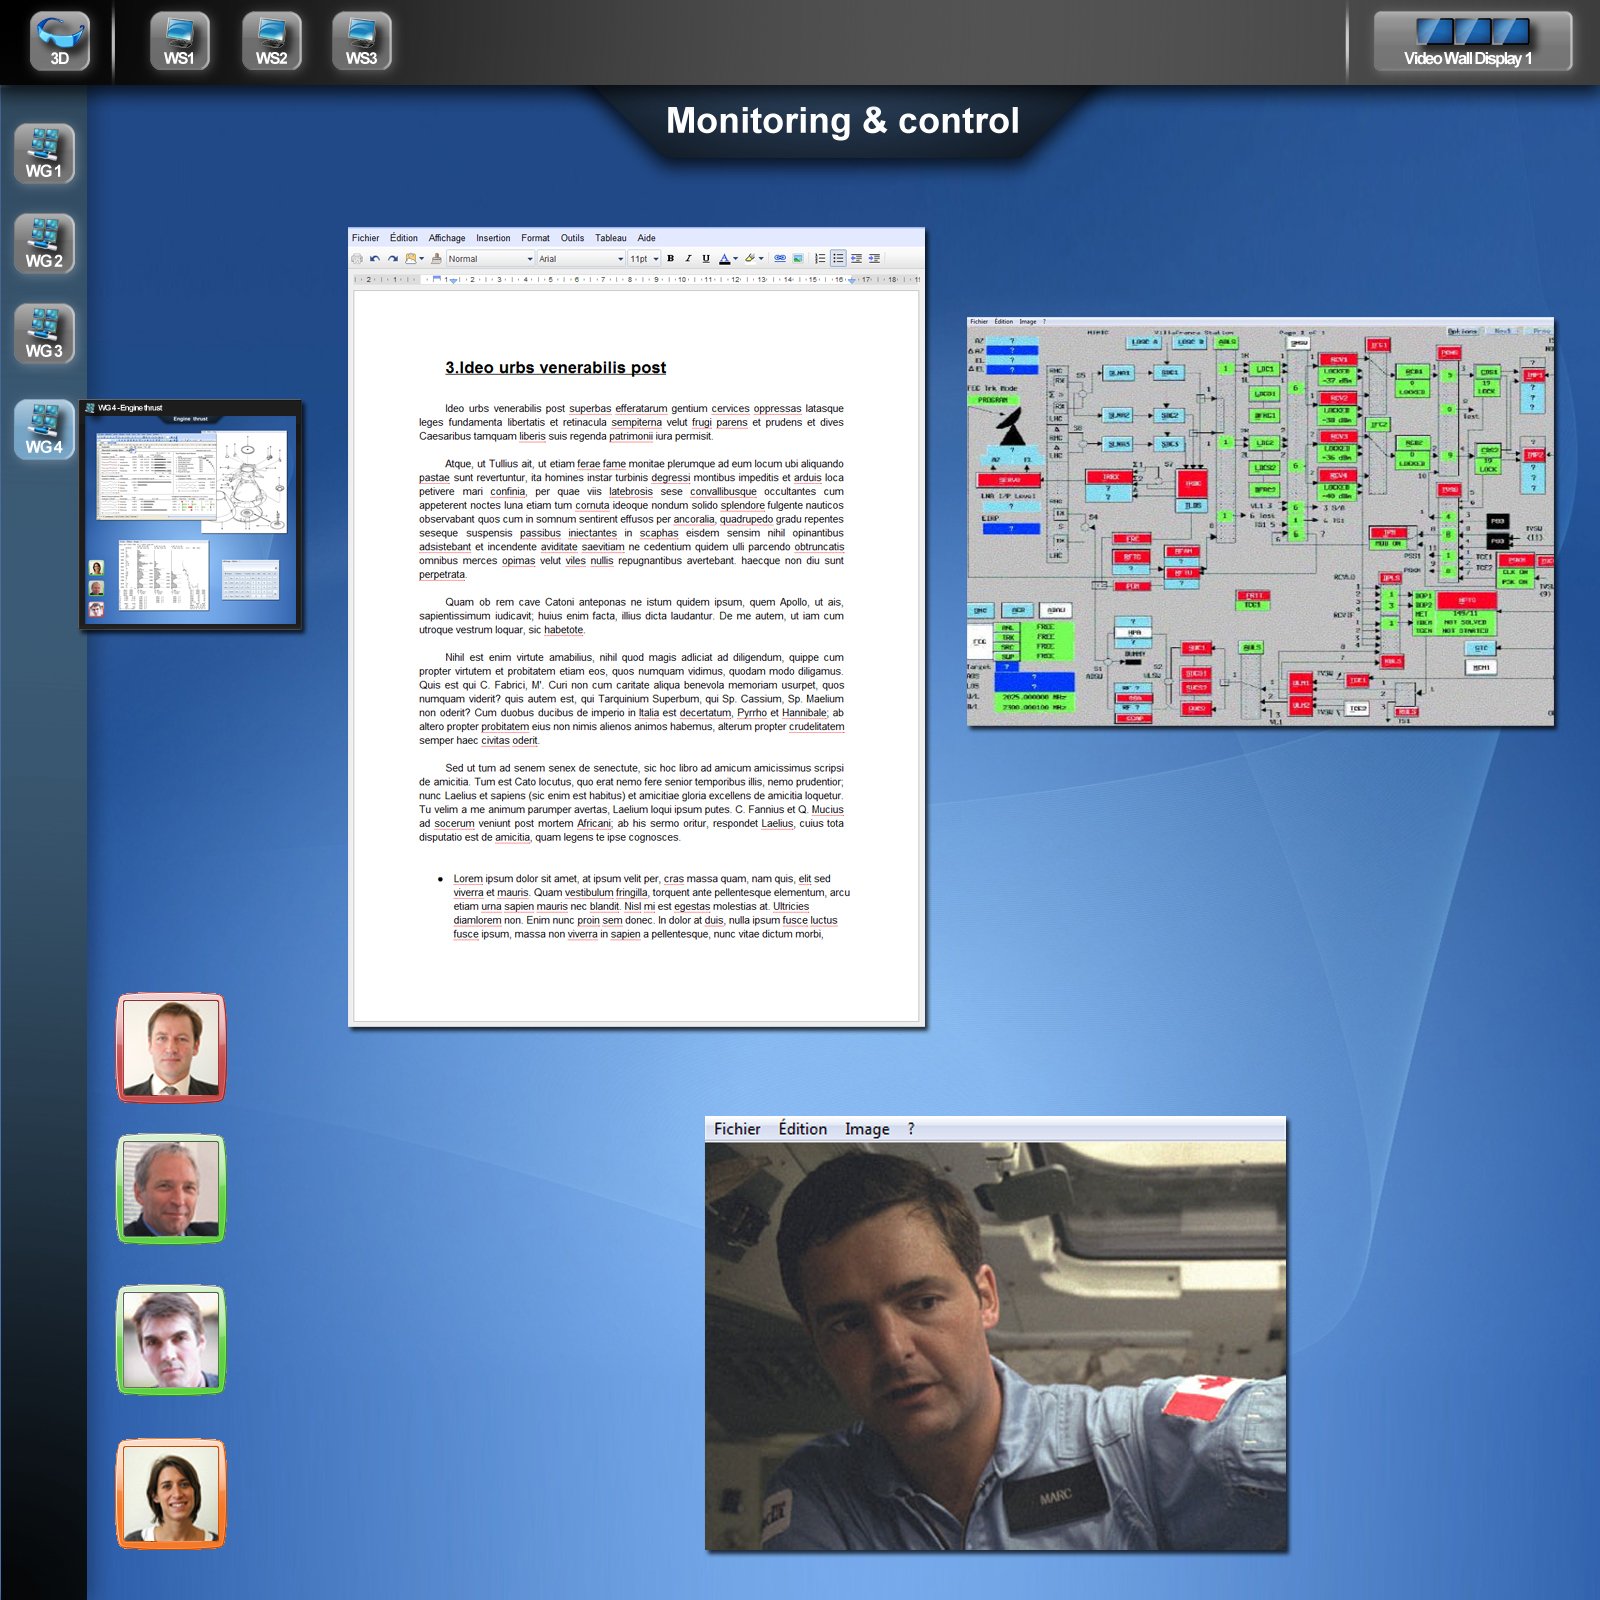
Task: Select Video Wall Display 1
Action: point(1471,41)
